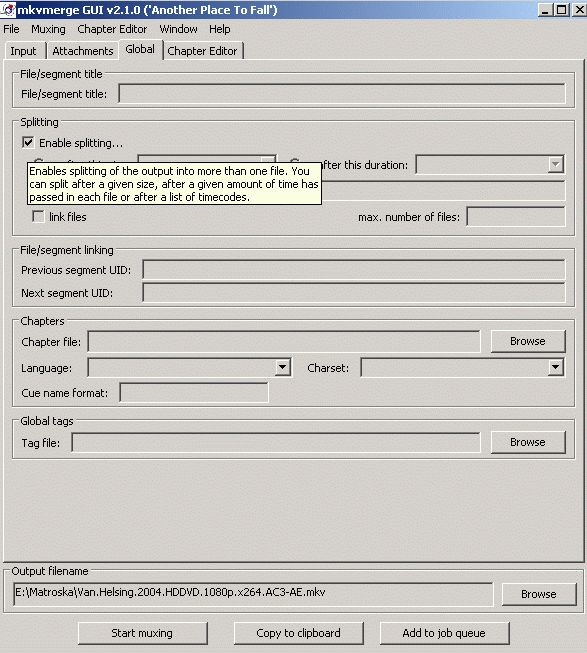Viewport: 587px width, 653px height.
Task: Enable the link files checkbox
Action: (38, 217)
